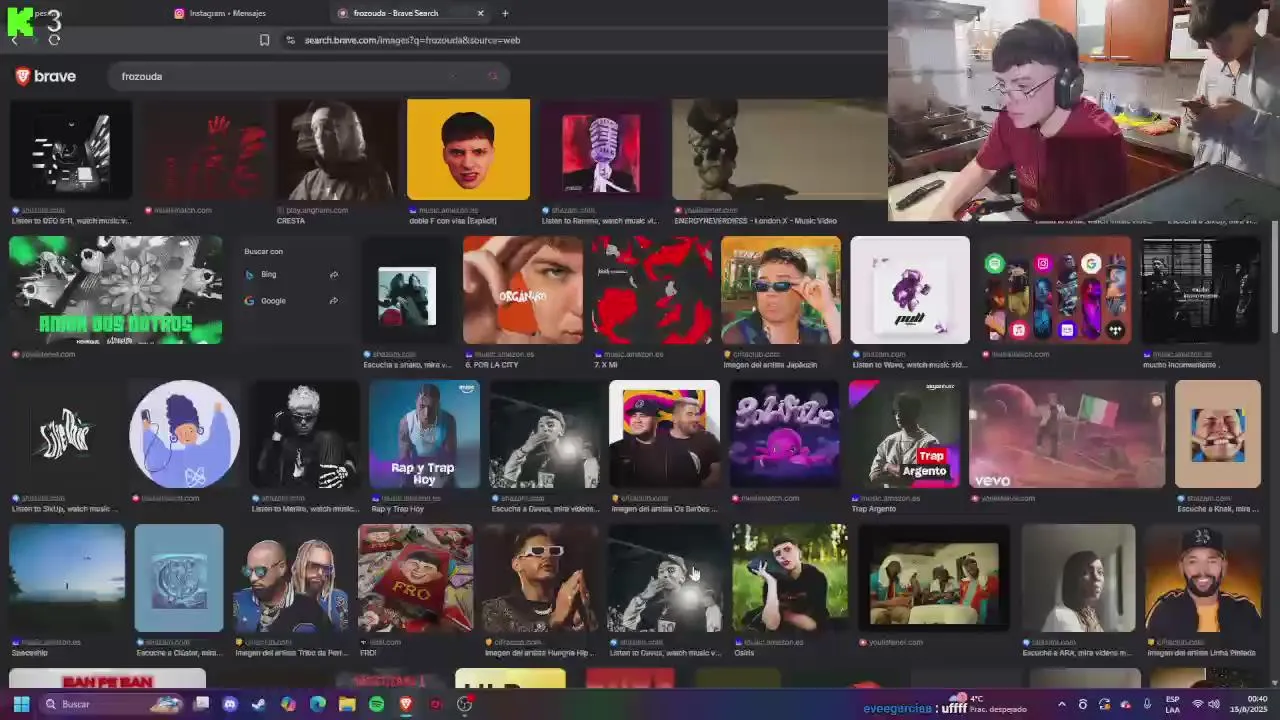This screenshot has width=1280, height=720.
Task: Click the external arrow next to Bing
Action: (334, 274)
